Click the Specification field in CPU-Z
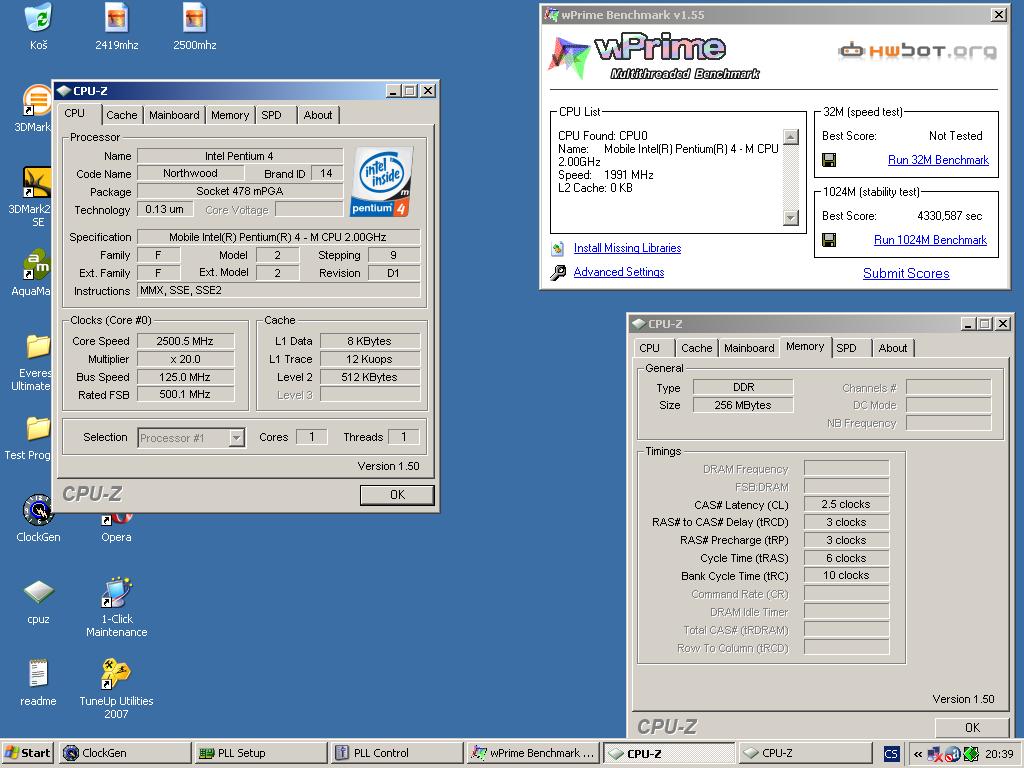This screenshot has height=768, width=1024. tap(278, 237)
